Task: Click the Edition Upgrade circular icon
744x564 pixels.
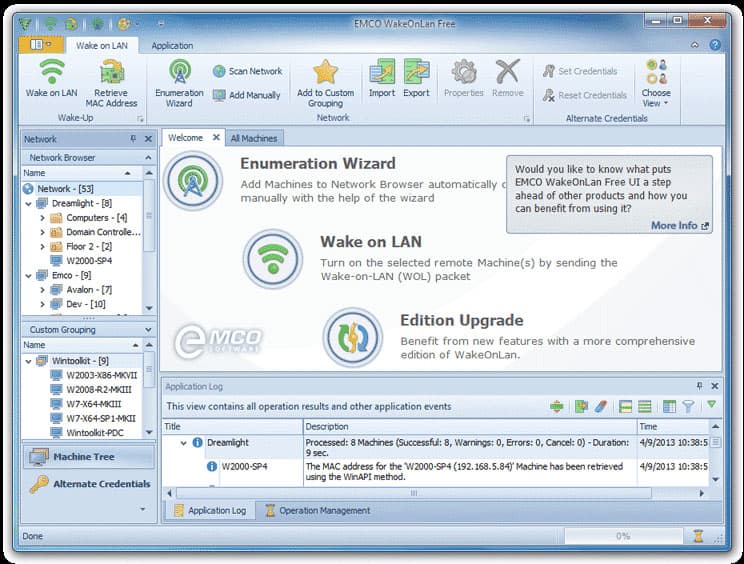Action: click(353, 337)
